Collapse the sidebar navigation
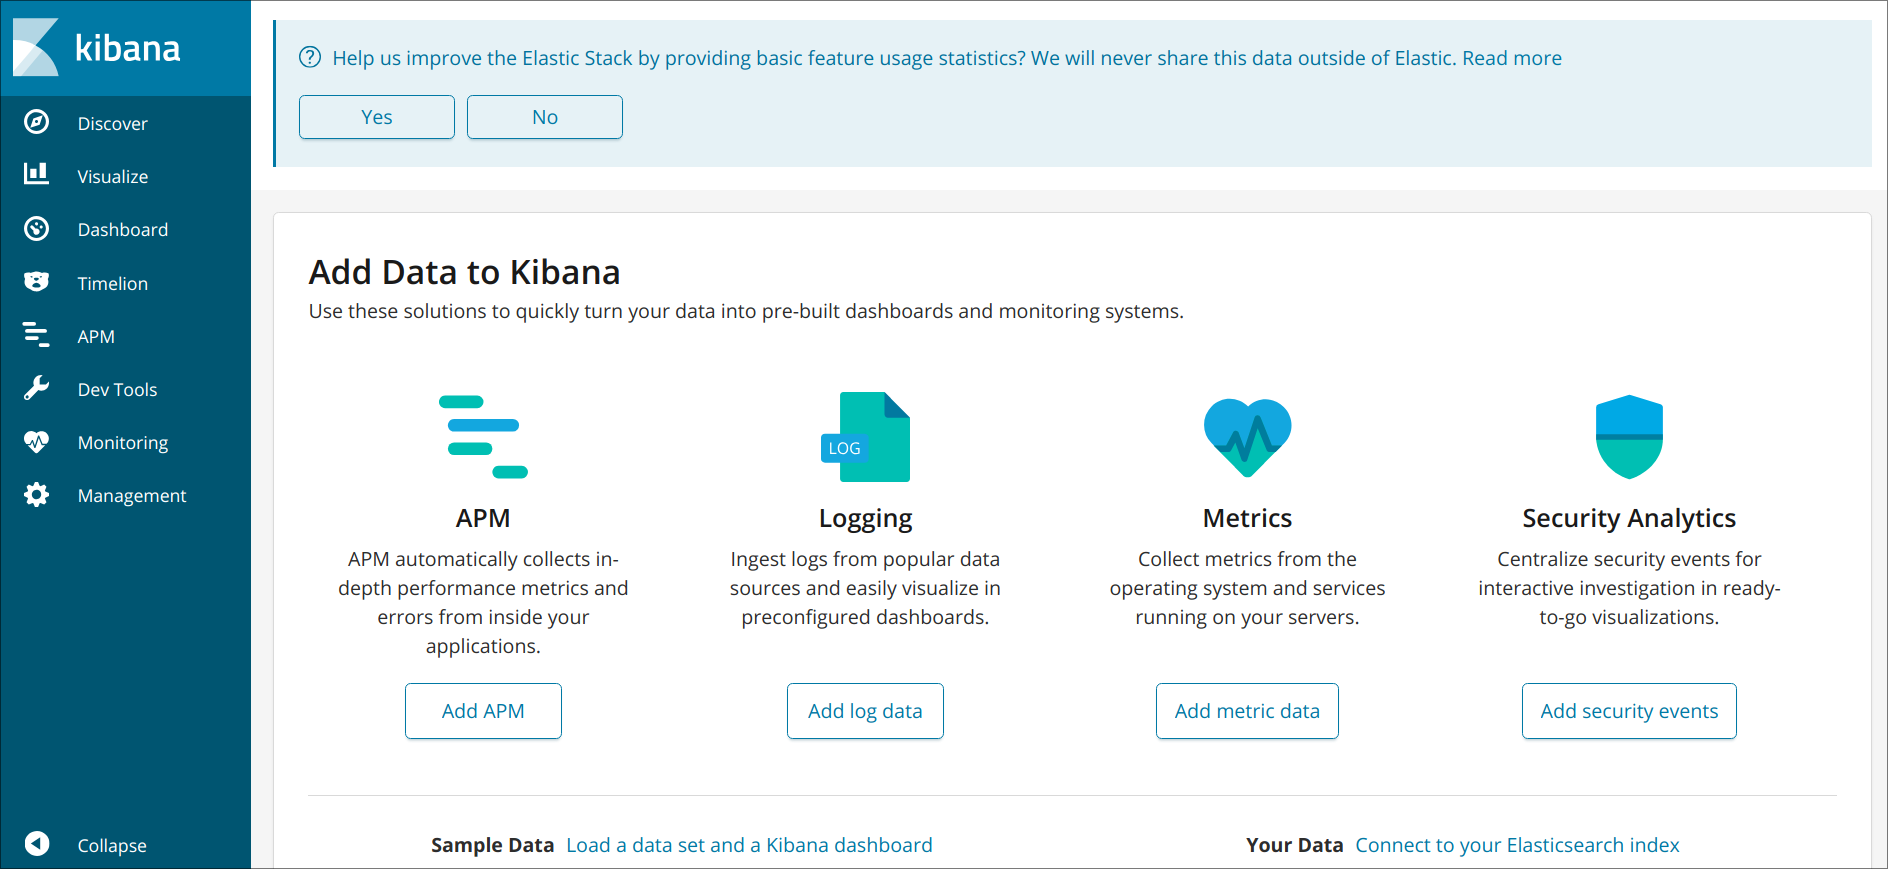Image resolution: width=1888 pixels, height=869 pixels. coord(37,844)
